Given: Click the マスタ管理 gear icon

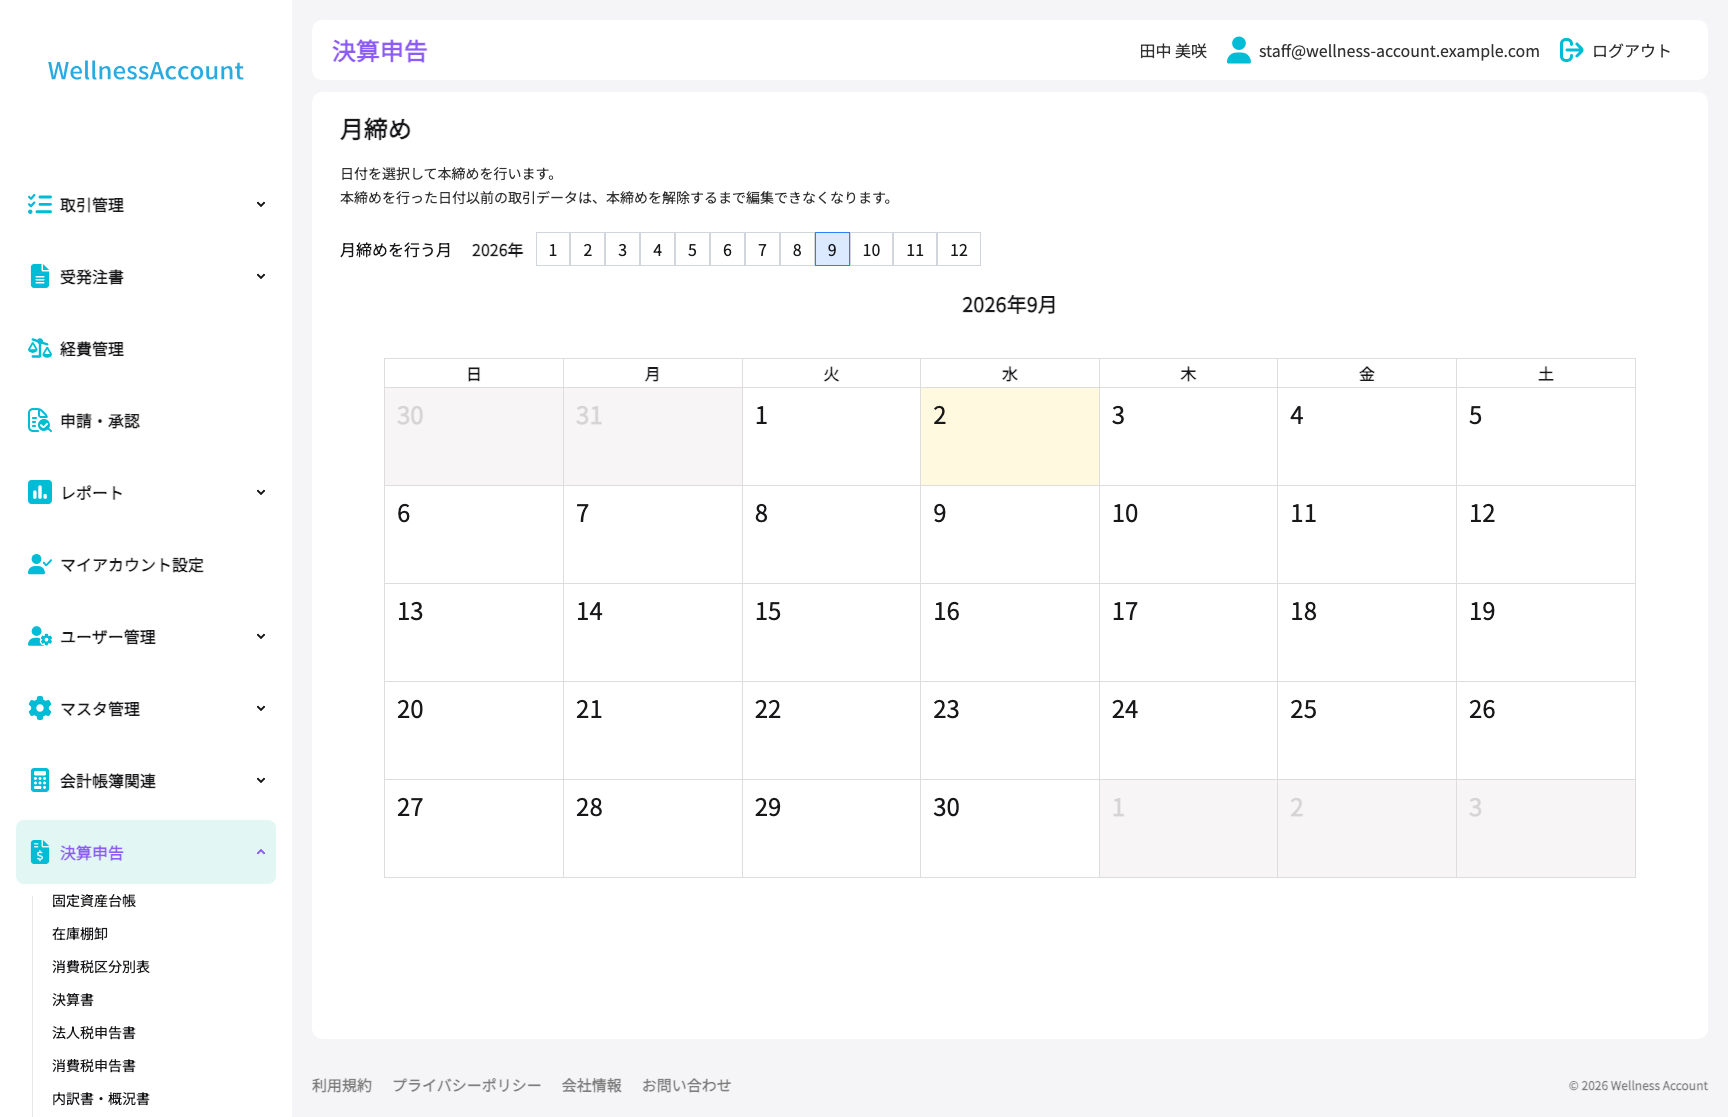Looking at the screenshot, I should [40, 709].
